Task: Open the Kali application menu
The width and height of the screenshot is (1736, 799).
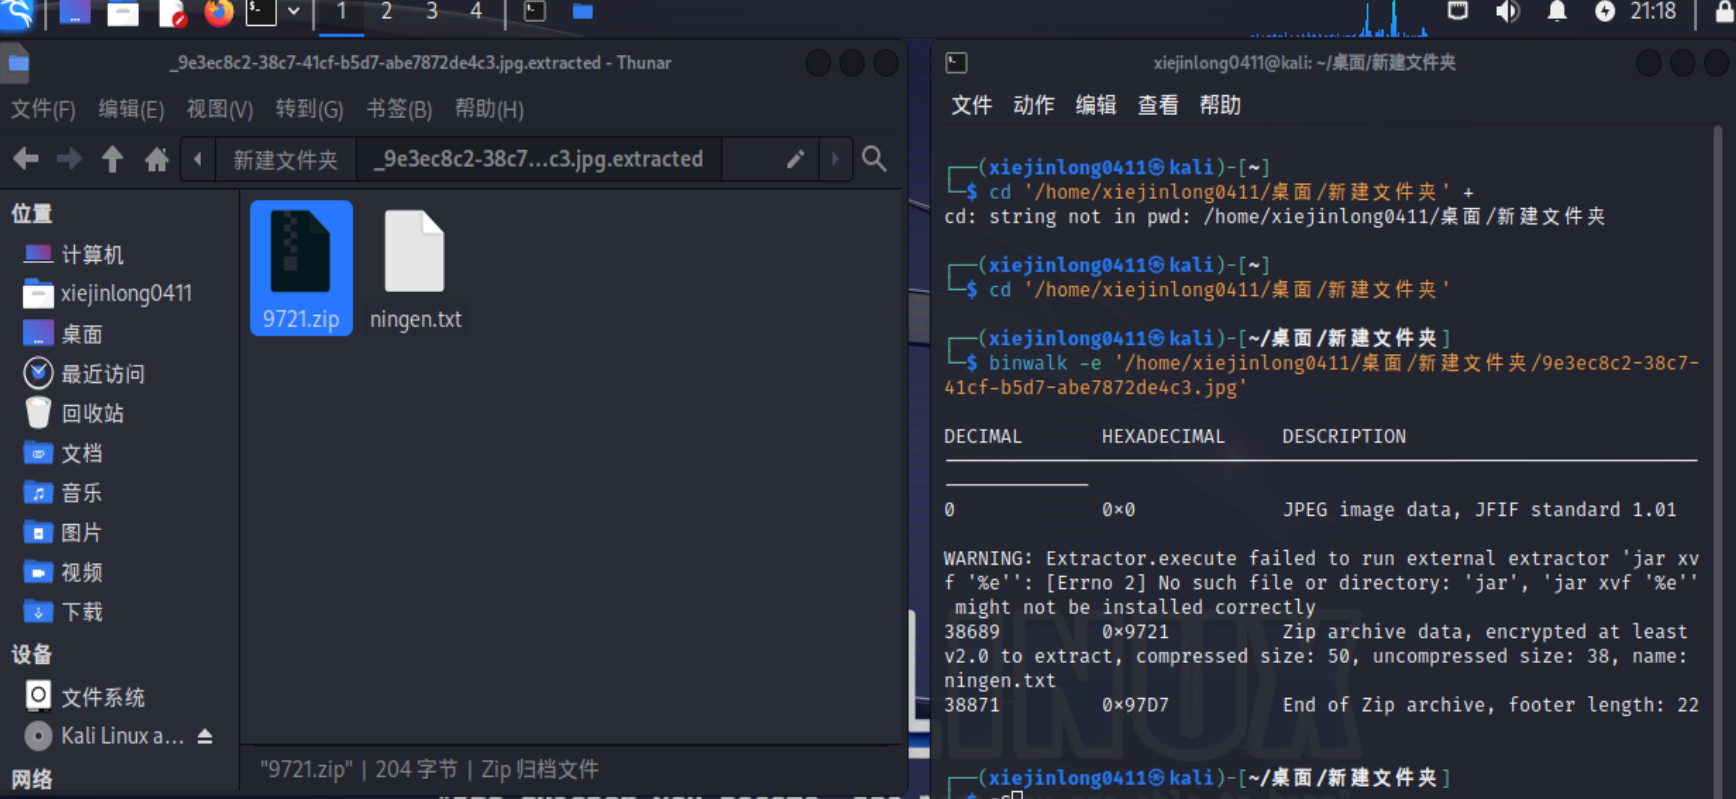Action: point(18,13)
